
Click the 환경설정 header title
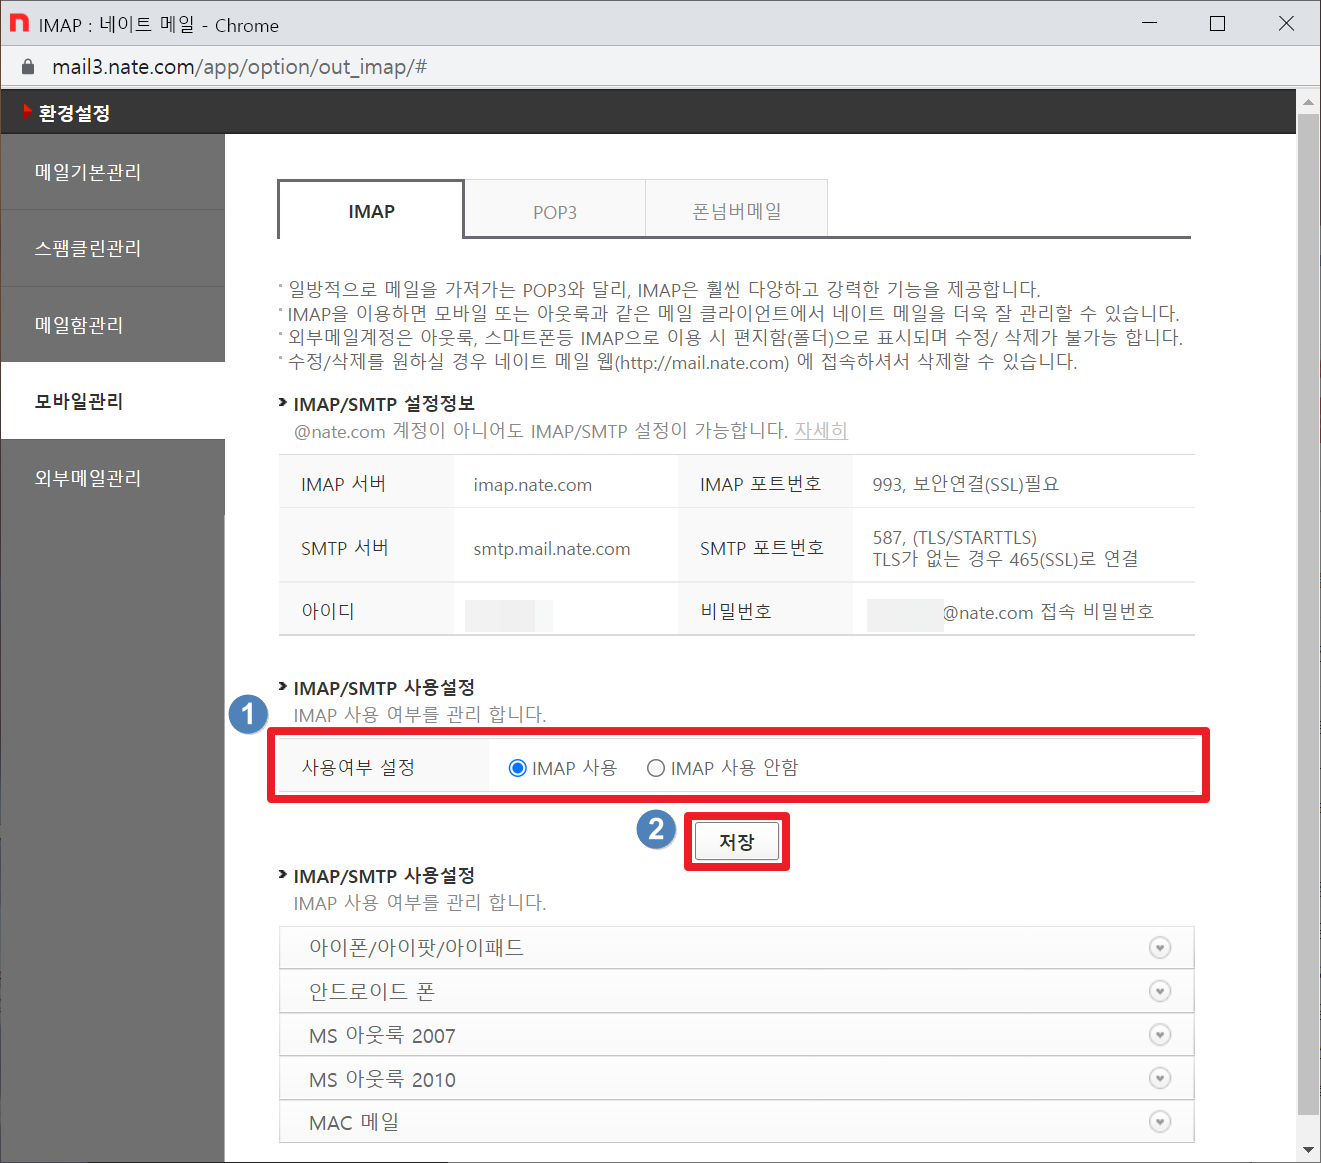(x=74, y=113)
